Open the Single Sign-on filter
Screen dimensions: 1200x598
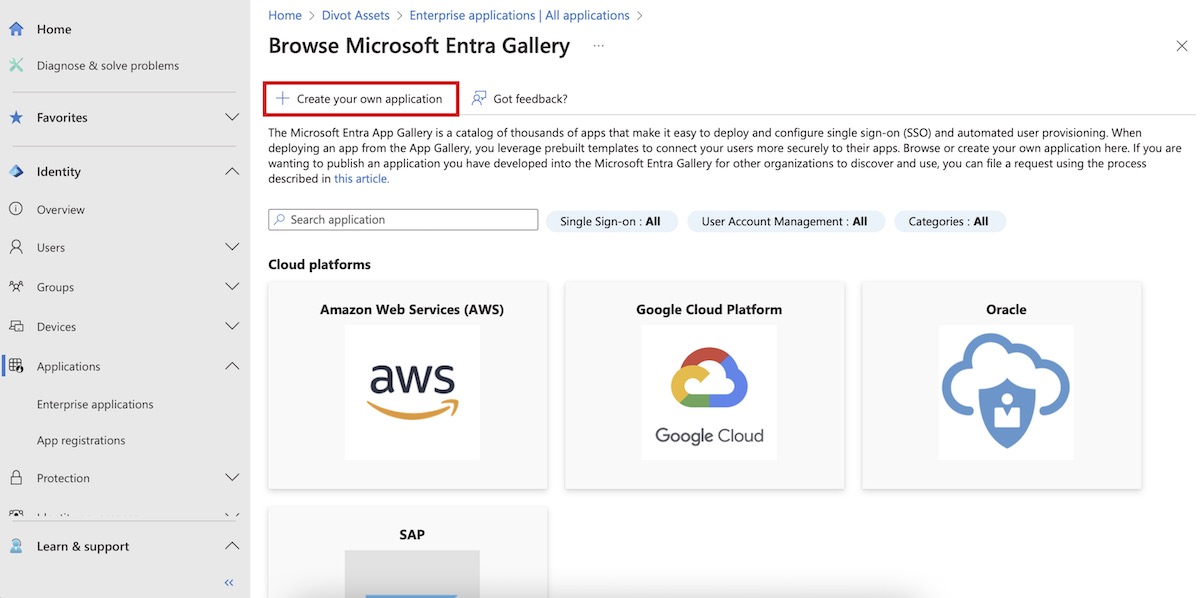(x=610, y=222)
